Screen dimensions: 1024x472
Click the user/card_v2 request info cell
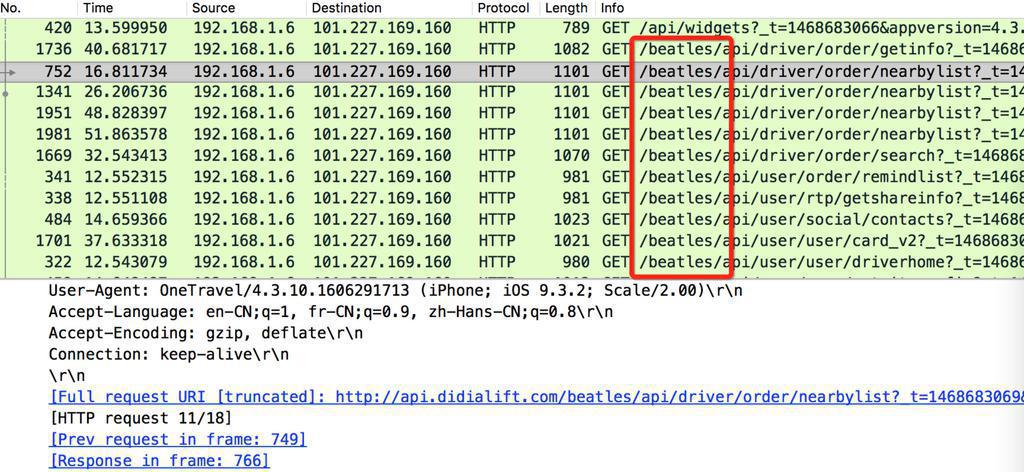point(812,241)
